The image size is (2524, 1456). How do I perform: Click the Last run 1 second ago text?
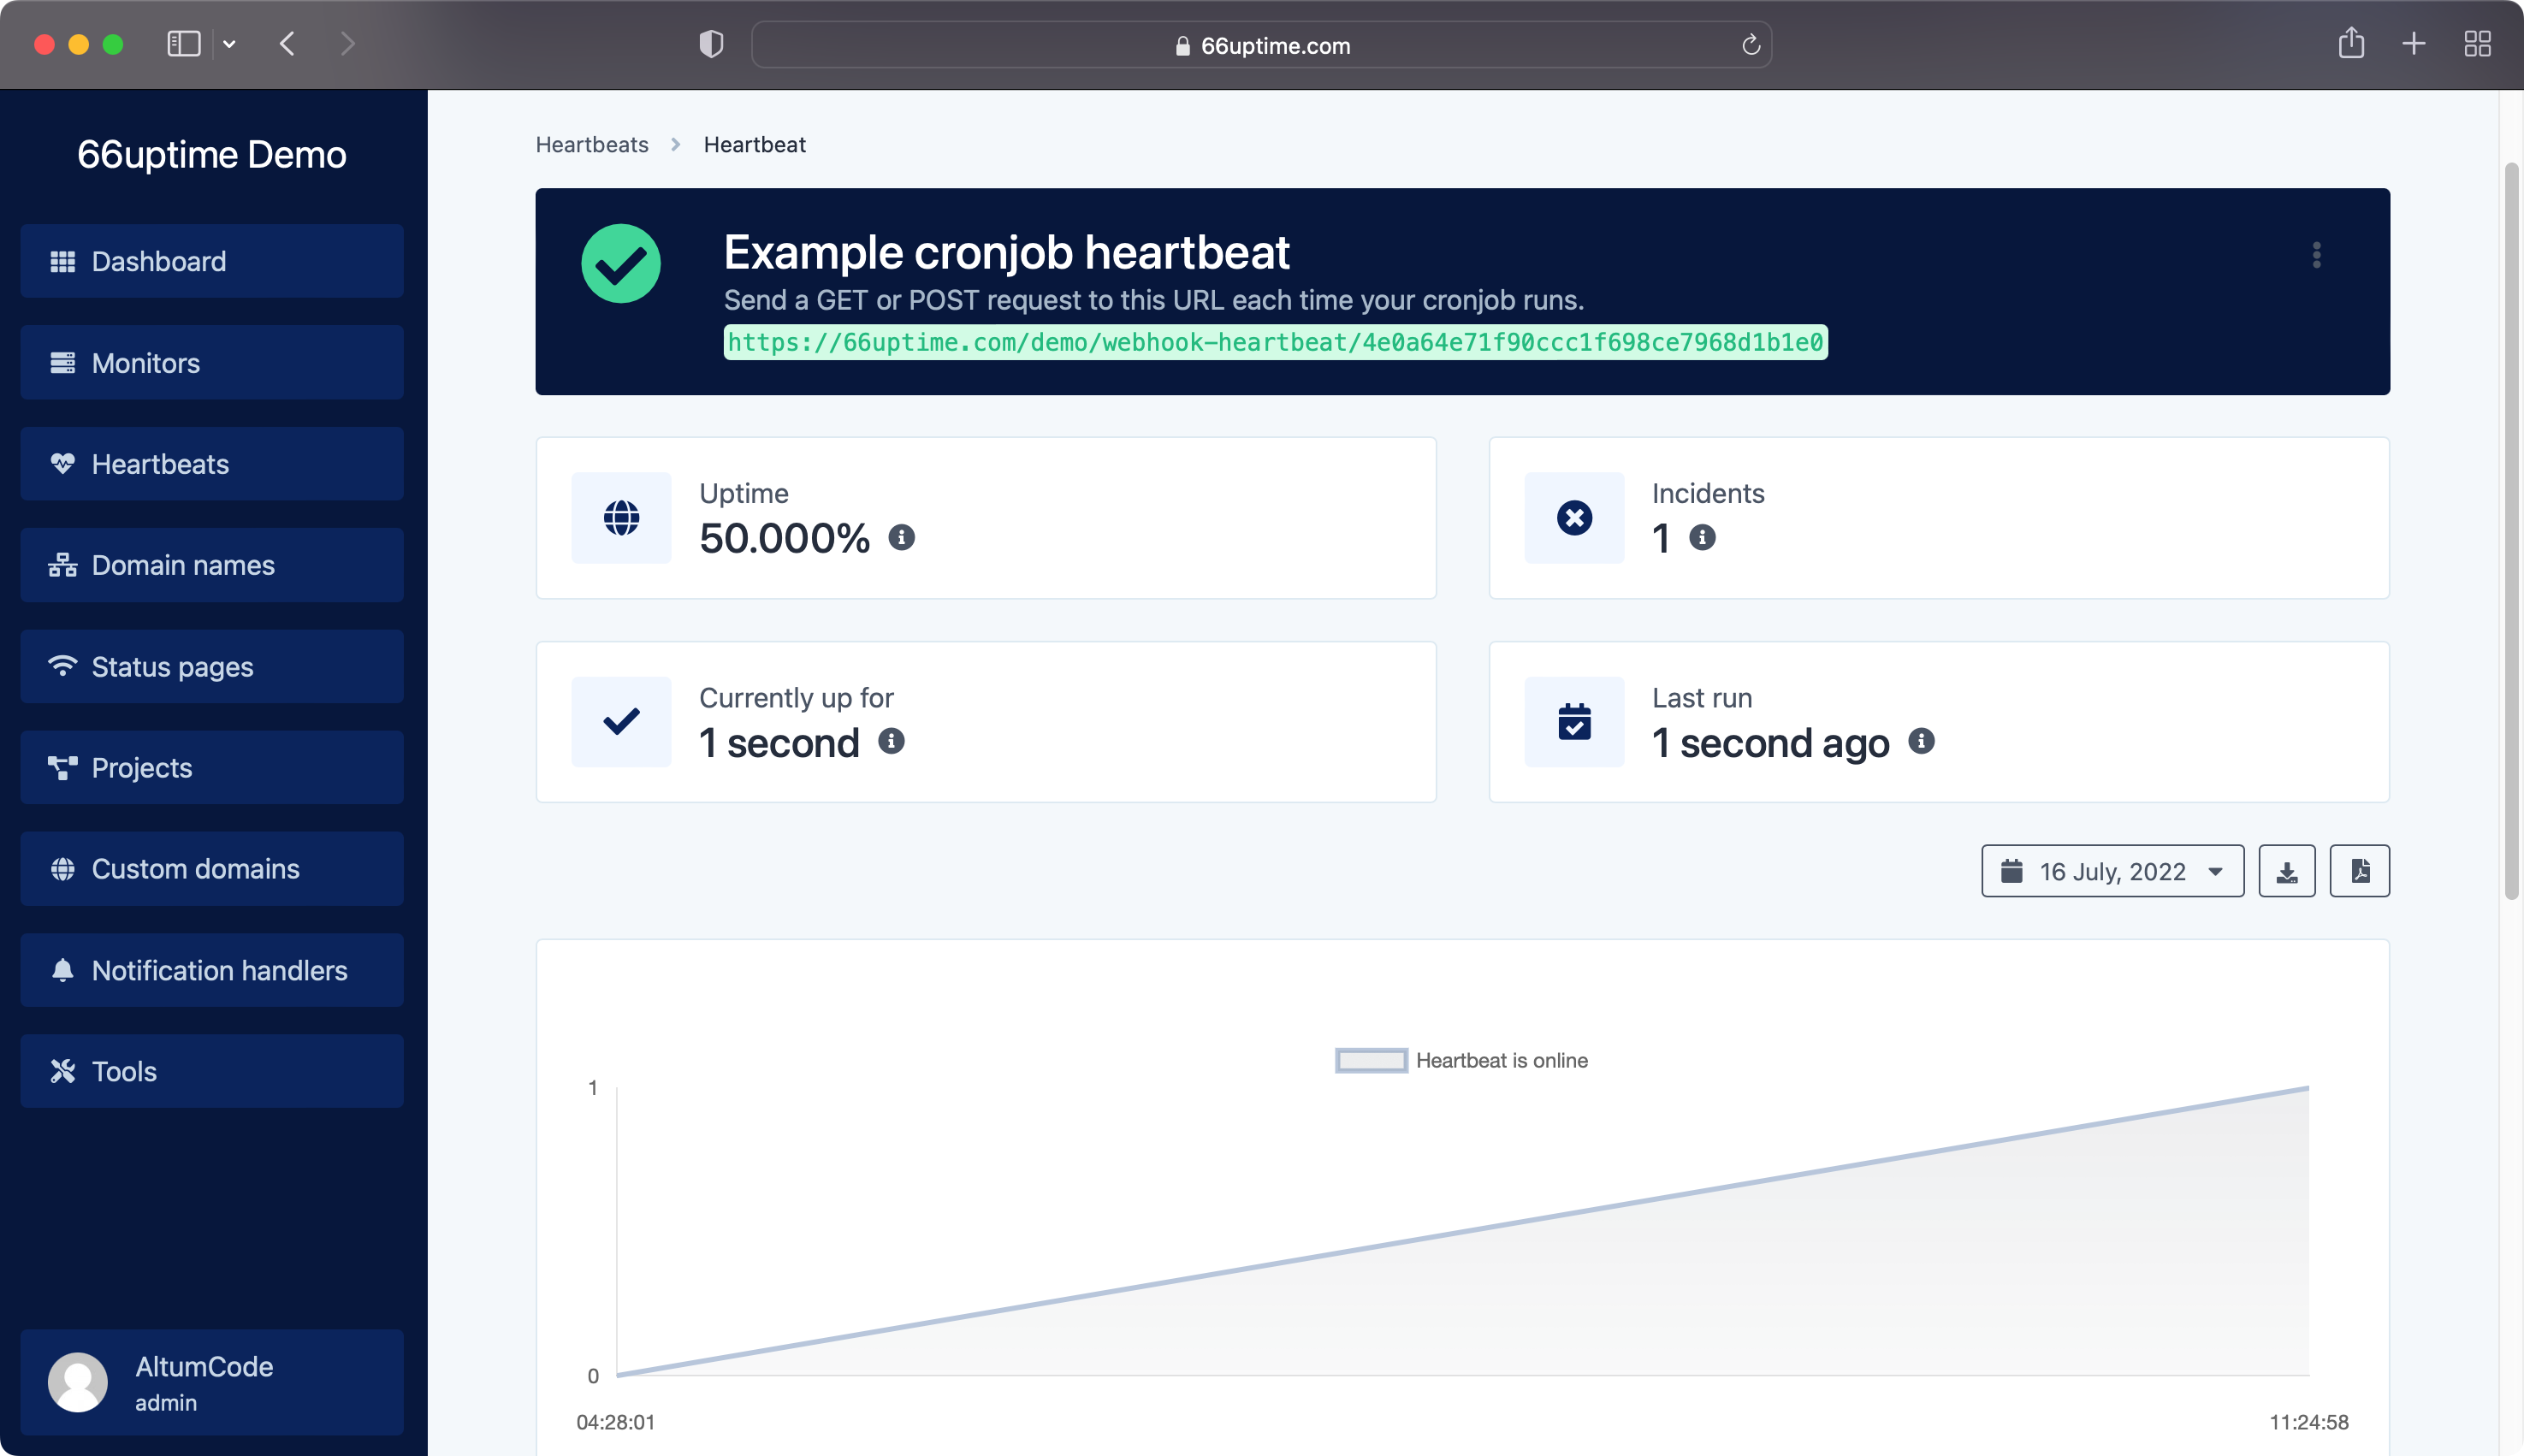[1770, 743]
